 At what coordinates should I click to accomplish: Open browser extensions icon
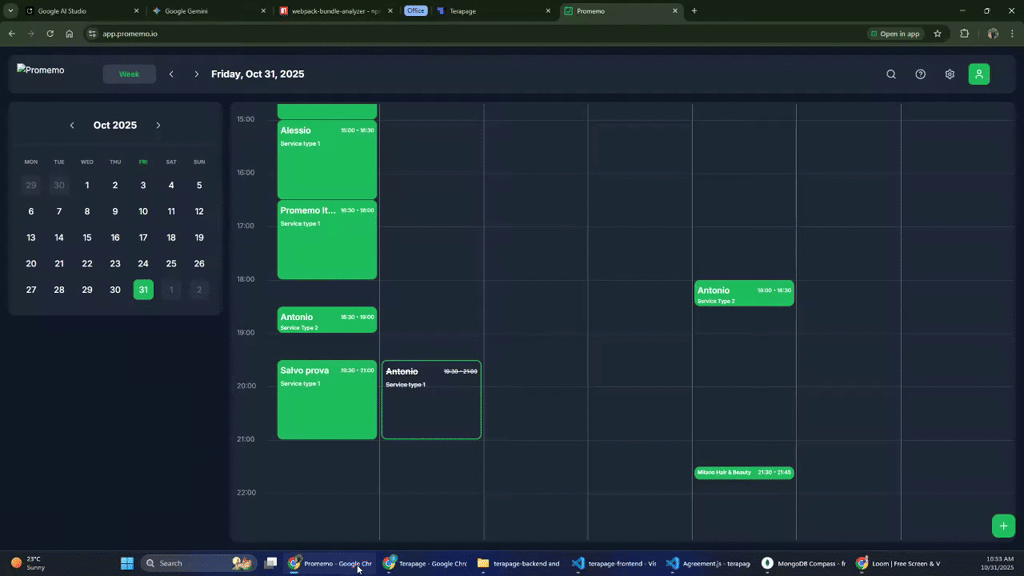click(965, 34)
